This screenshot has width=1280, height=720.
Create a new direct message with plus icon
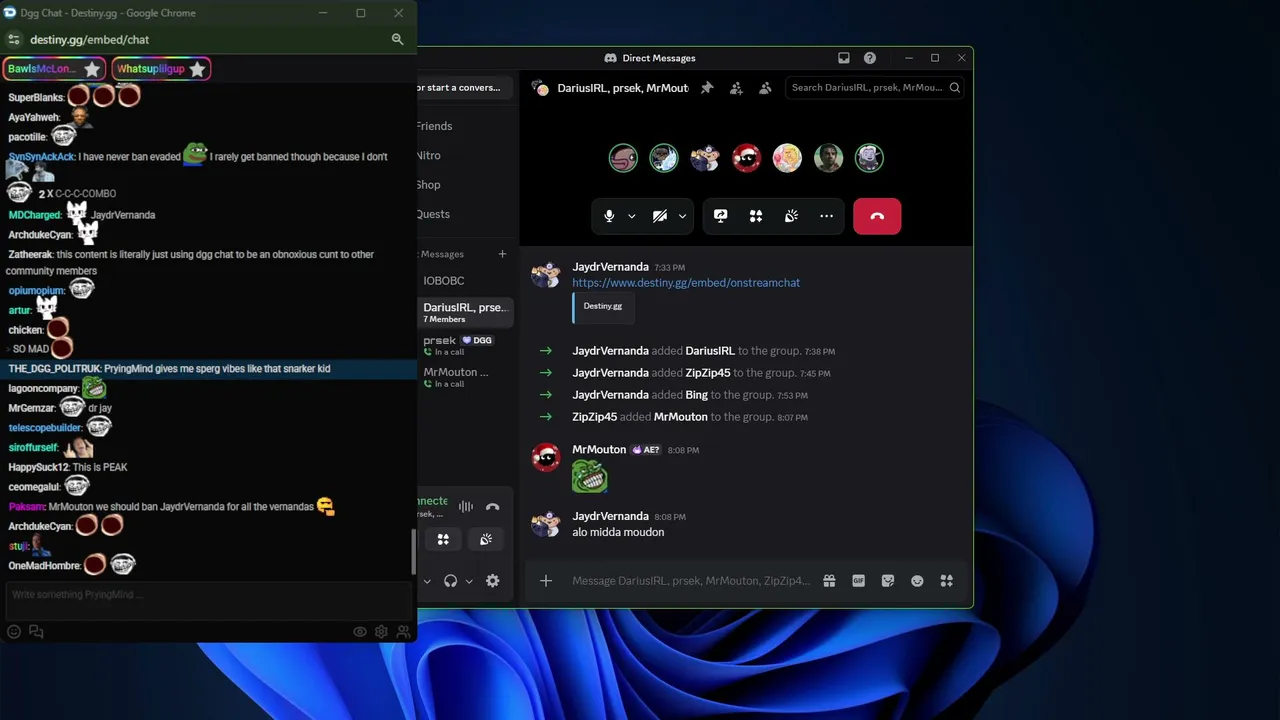click(502, 254)
